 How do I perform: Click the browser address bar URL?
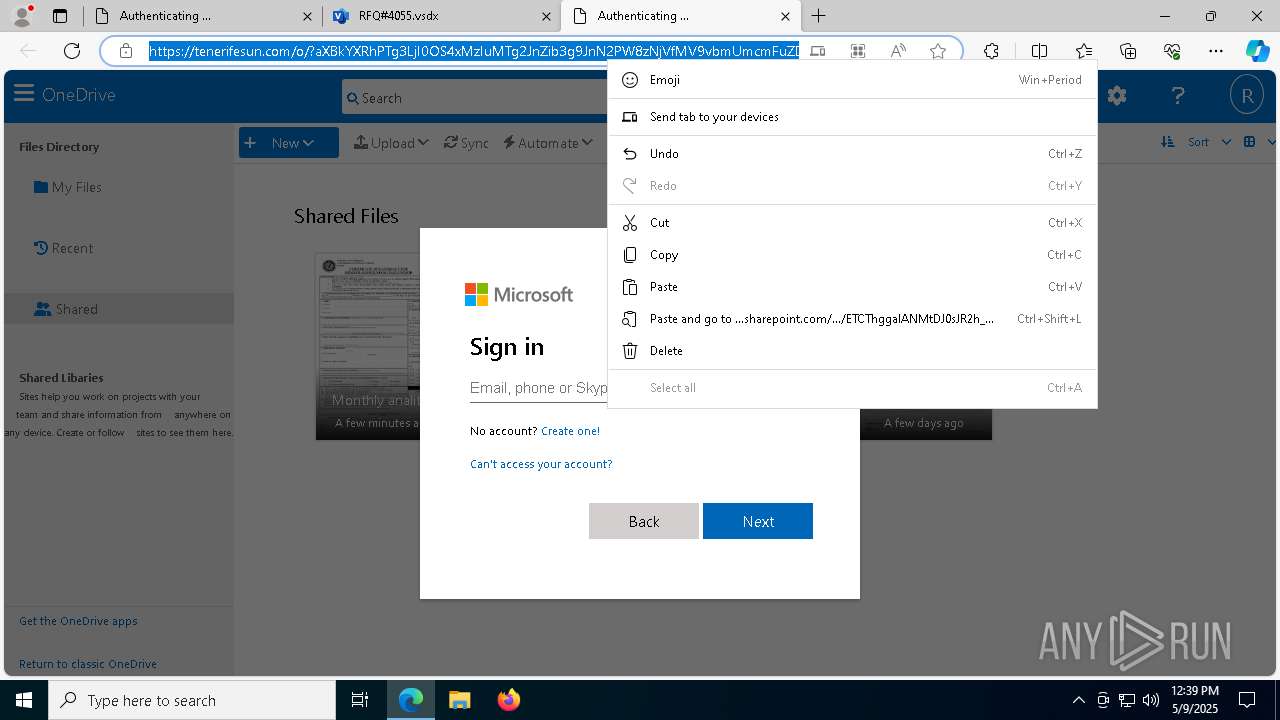474,51
